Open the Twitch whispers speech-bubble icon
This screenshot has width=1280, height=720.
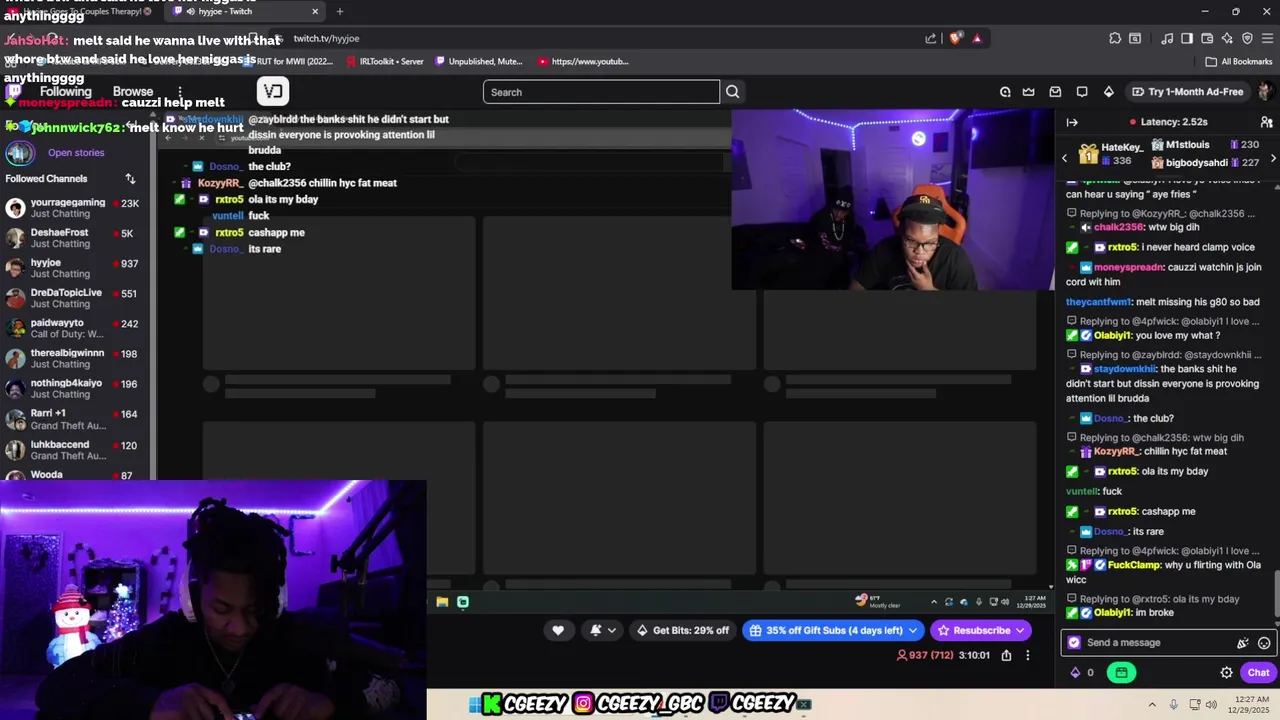tap(1082, 92)
